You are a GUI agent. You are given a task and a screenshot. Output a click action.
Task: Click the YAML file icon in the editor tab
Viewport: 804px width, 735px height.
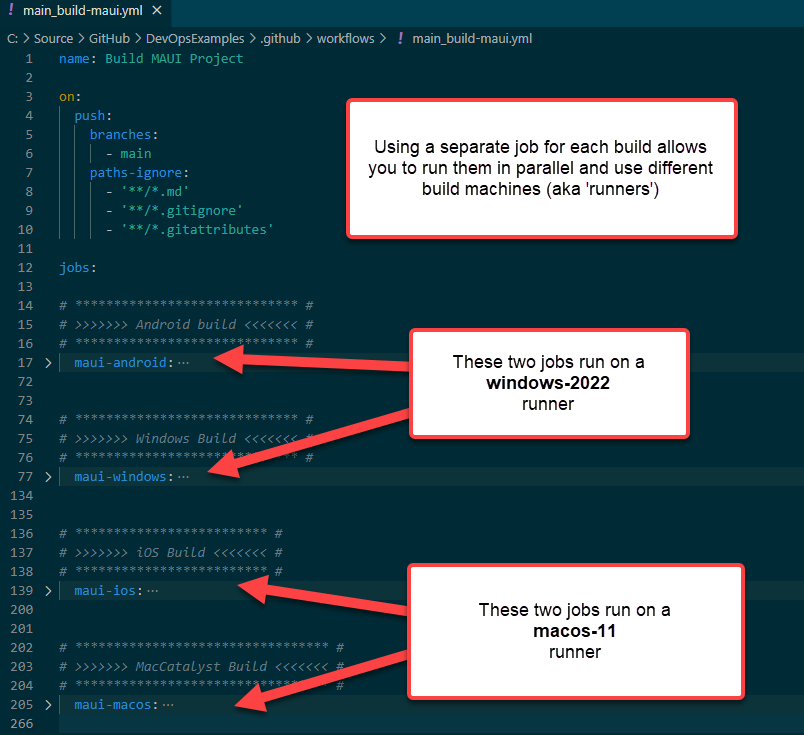pyautogui.click(x=11, y=12)
